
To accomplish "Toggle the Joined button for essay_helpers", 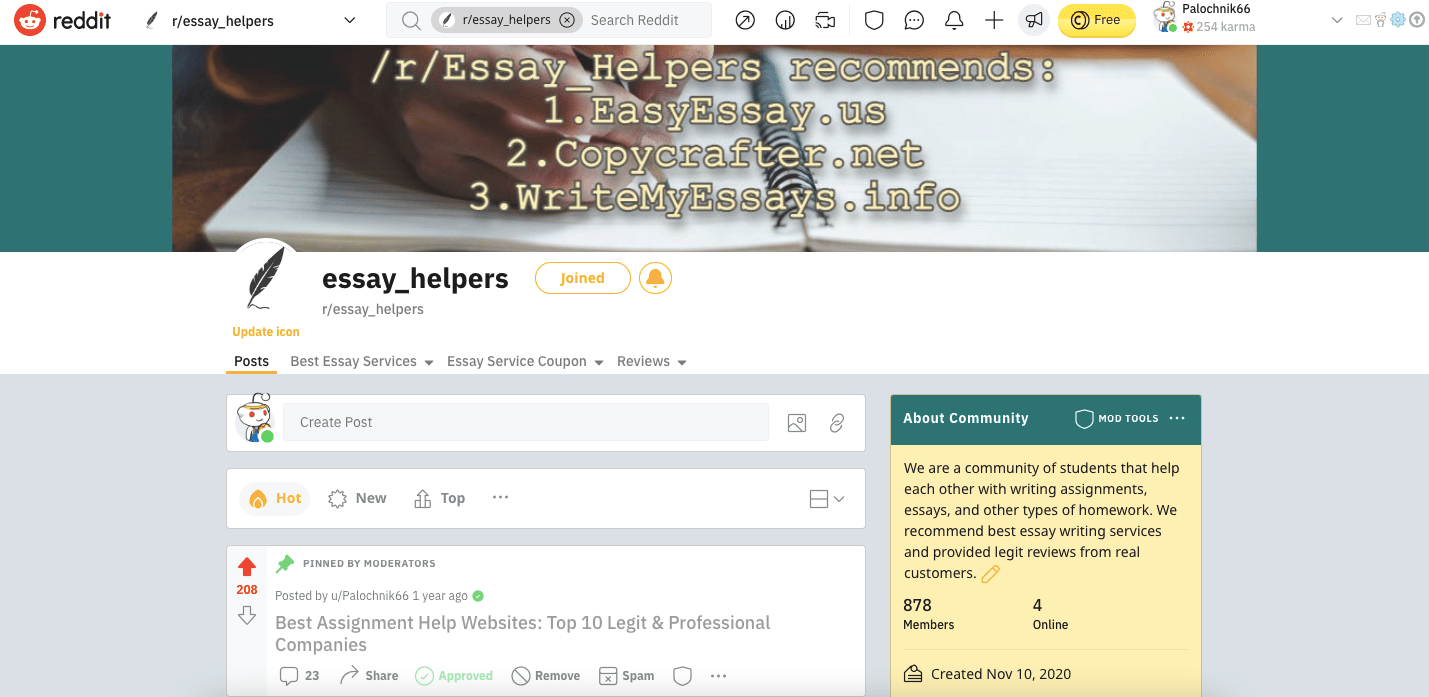I will pos(582,278).
